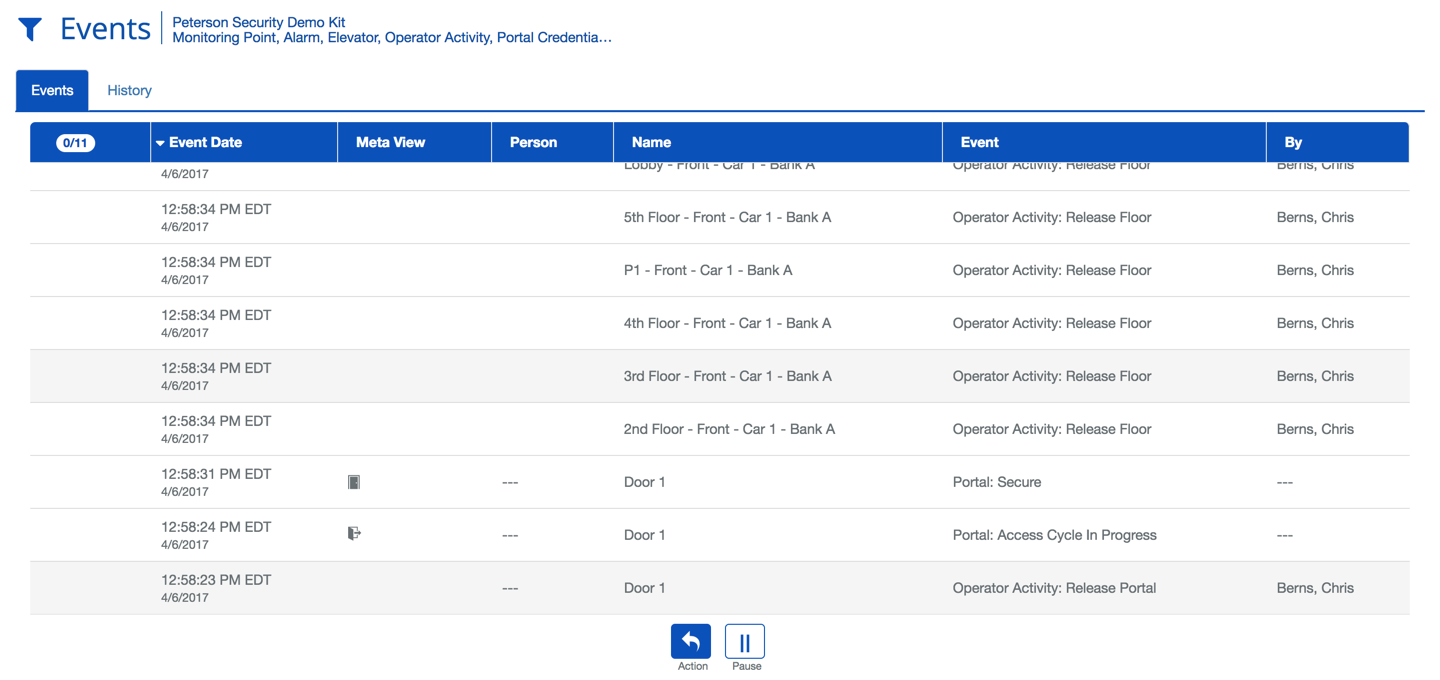
Task: Click the Action reply-arrow button
Action: tap(691, 642)
